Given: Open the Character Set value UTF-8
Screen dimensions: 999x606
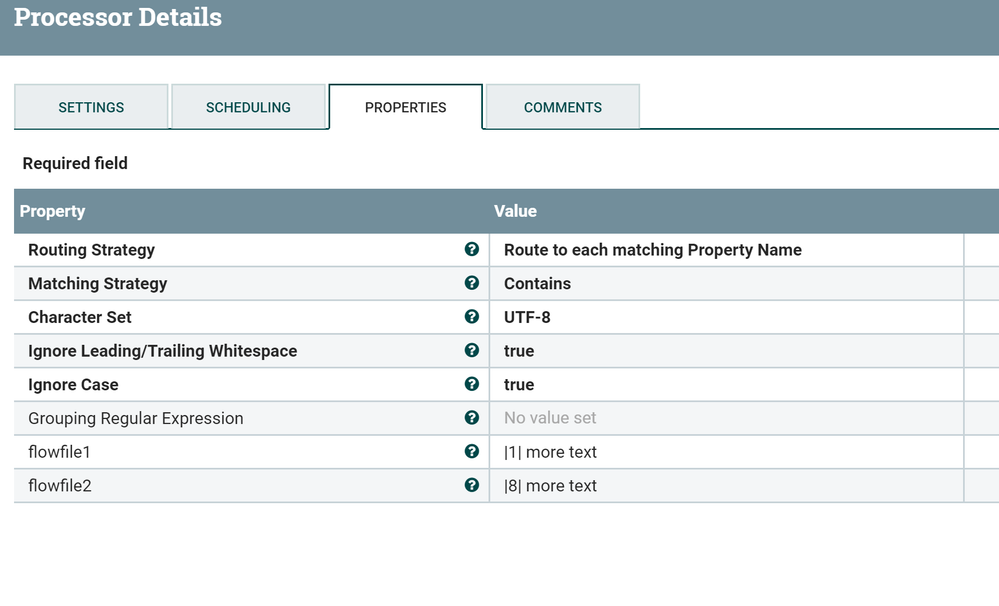Looking at the screenshot, I should (x=527, y=317).
